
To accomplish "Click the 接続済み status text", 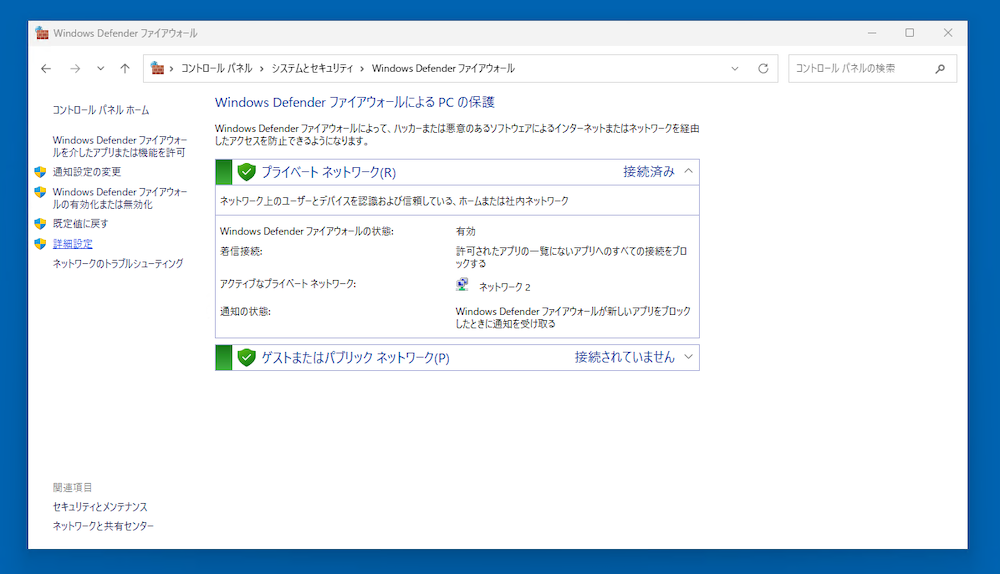I will click(x=649, y=172).
